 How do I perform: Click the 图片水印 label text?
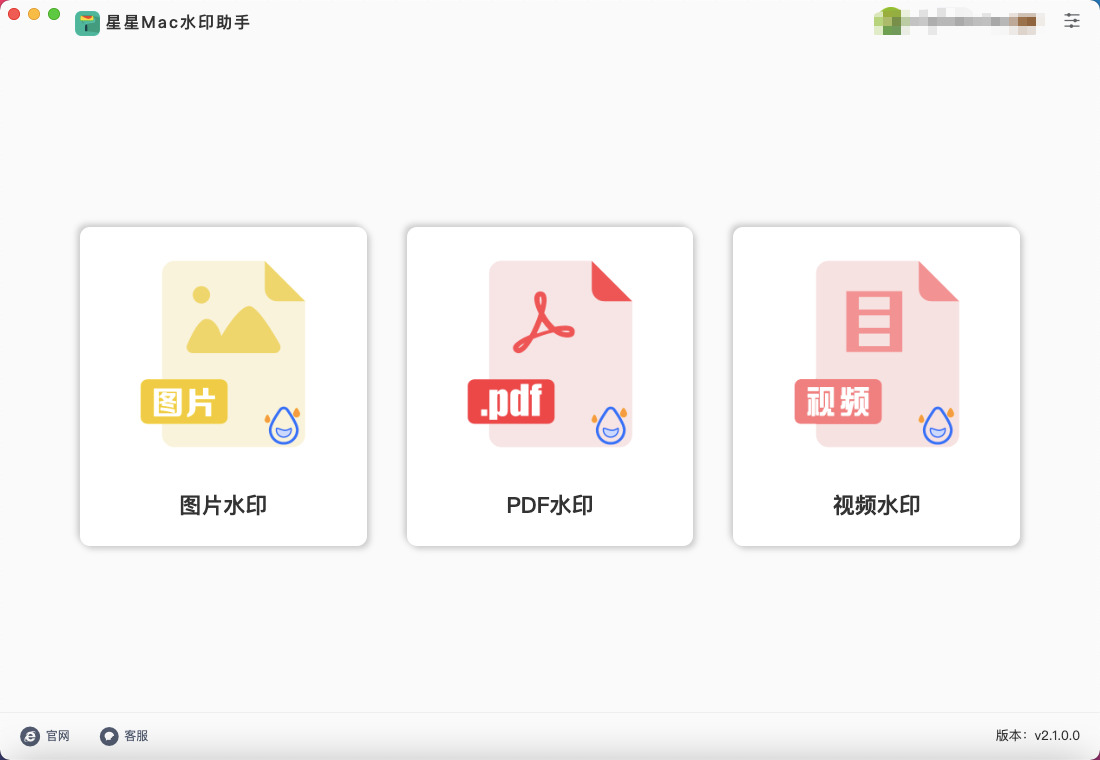pos(223,505)
